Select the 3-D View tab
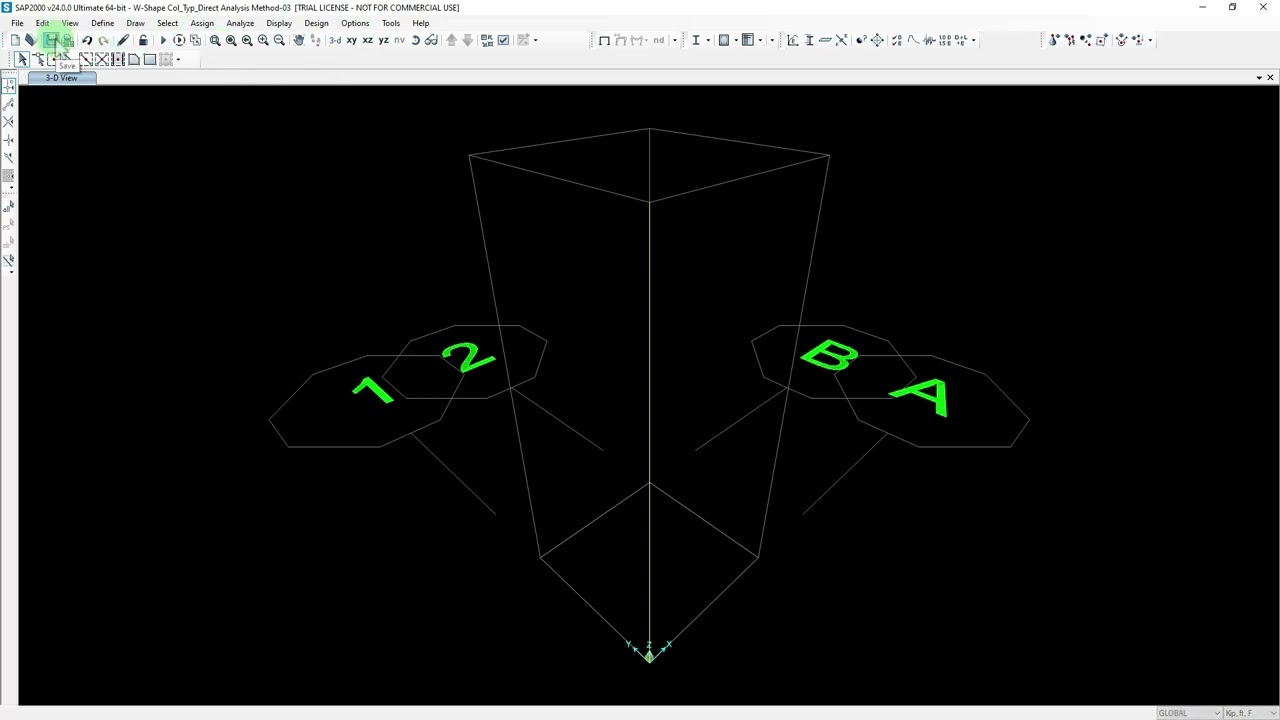This screenshot has height=720, width=1280. [x=61, y=78]
